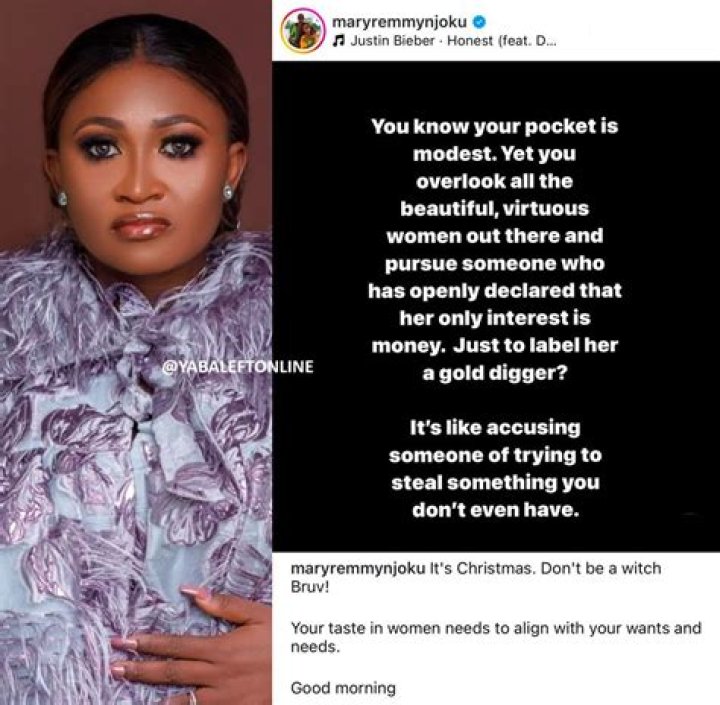The image size is (720, 705).
Task: Tap the black quote post image
Action: 496,306
